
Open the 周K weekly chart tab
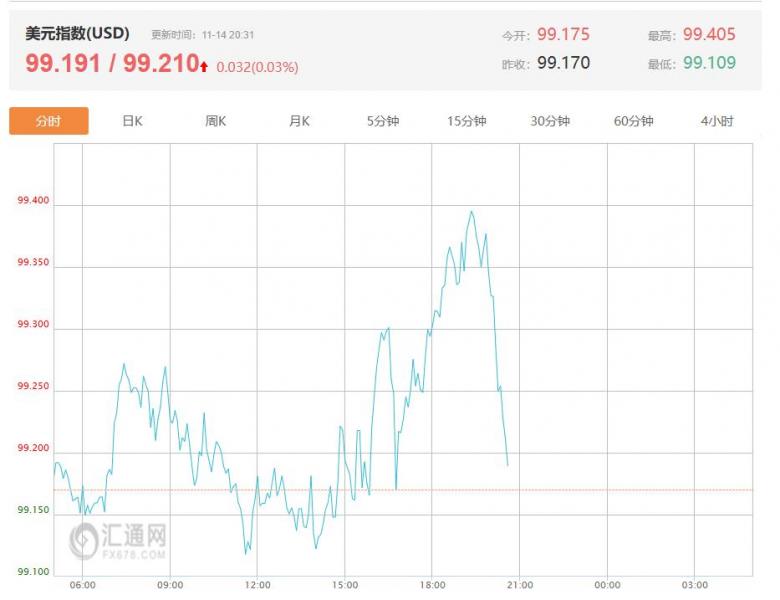[x=216, y=121]
